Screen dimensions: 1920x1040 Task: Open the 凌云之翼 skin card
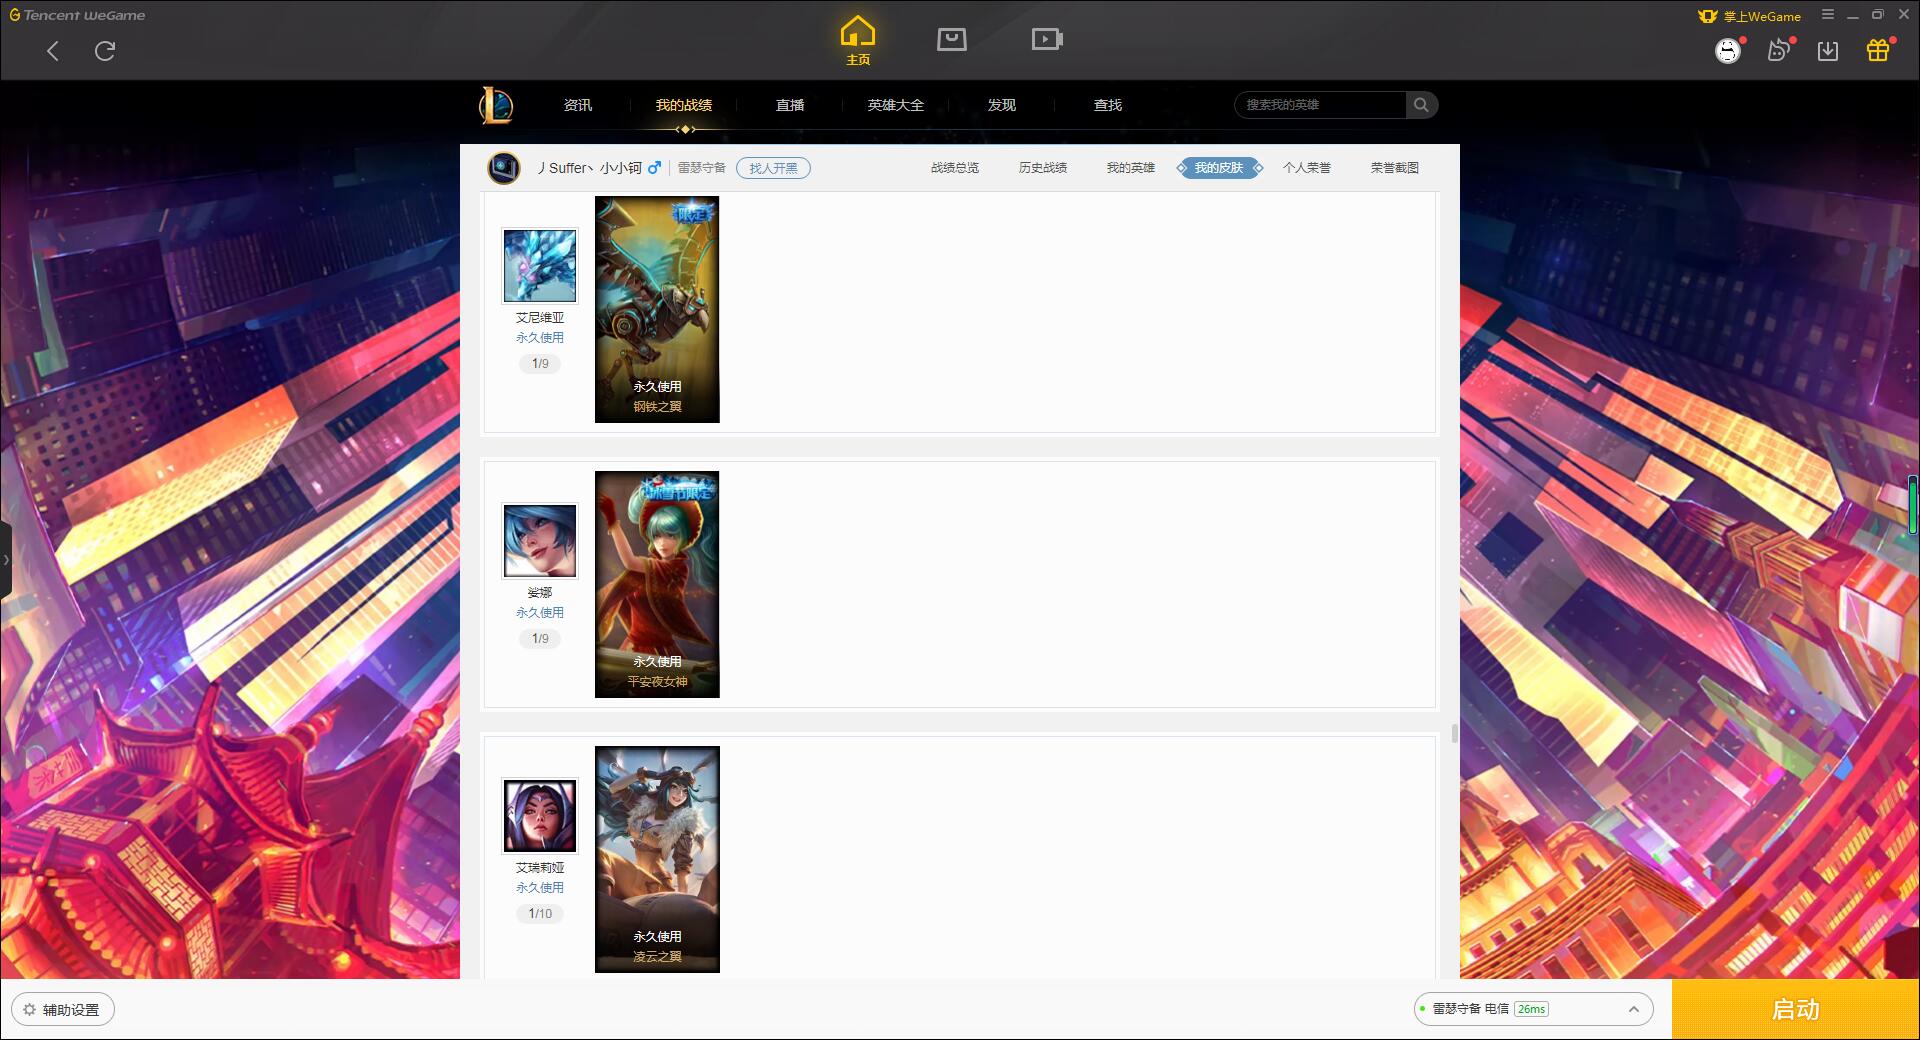[x=657, y=859]
